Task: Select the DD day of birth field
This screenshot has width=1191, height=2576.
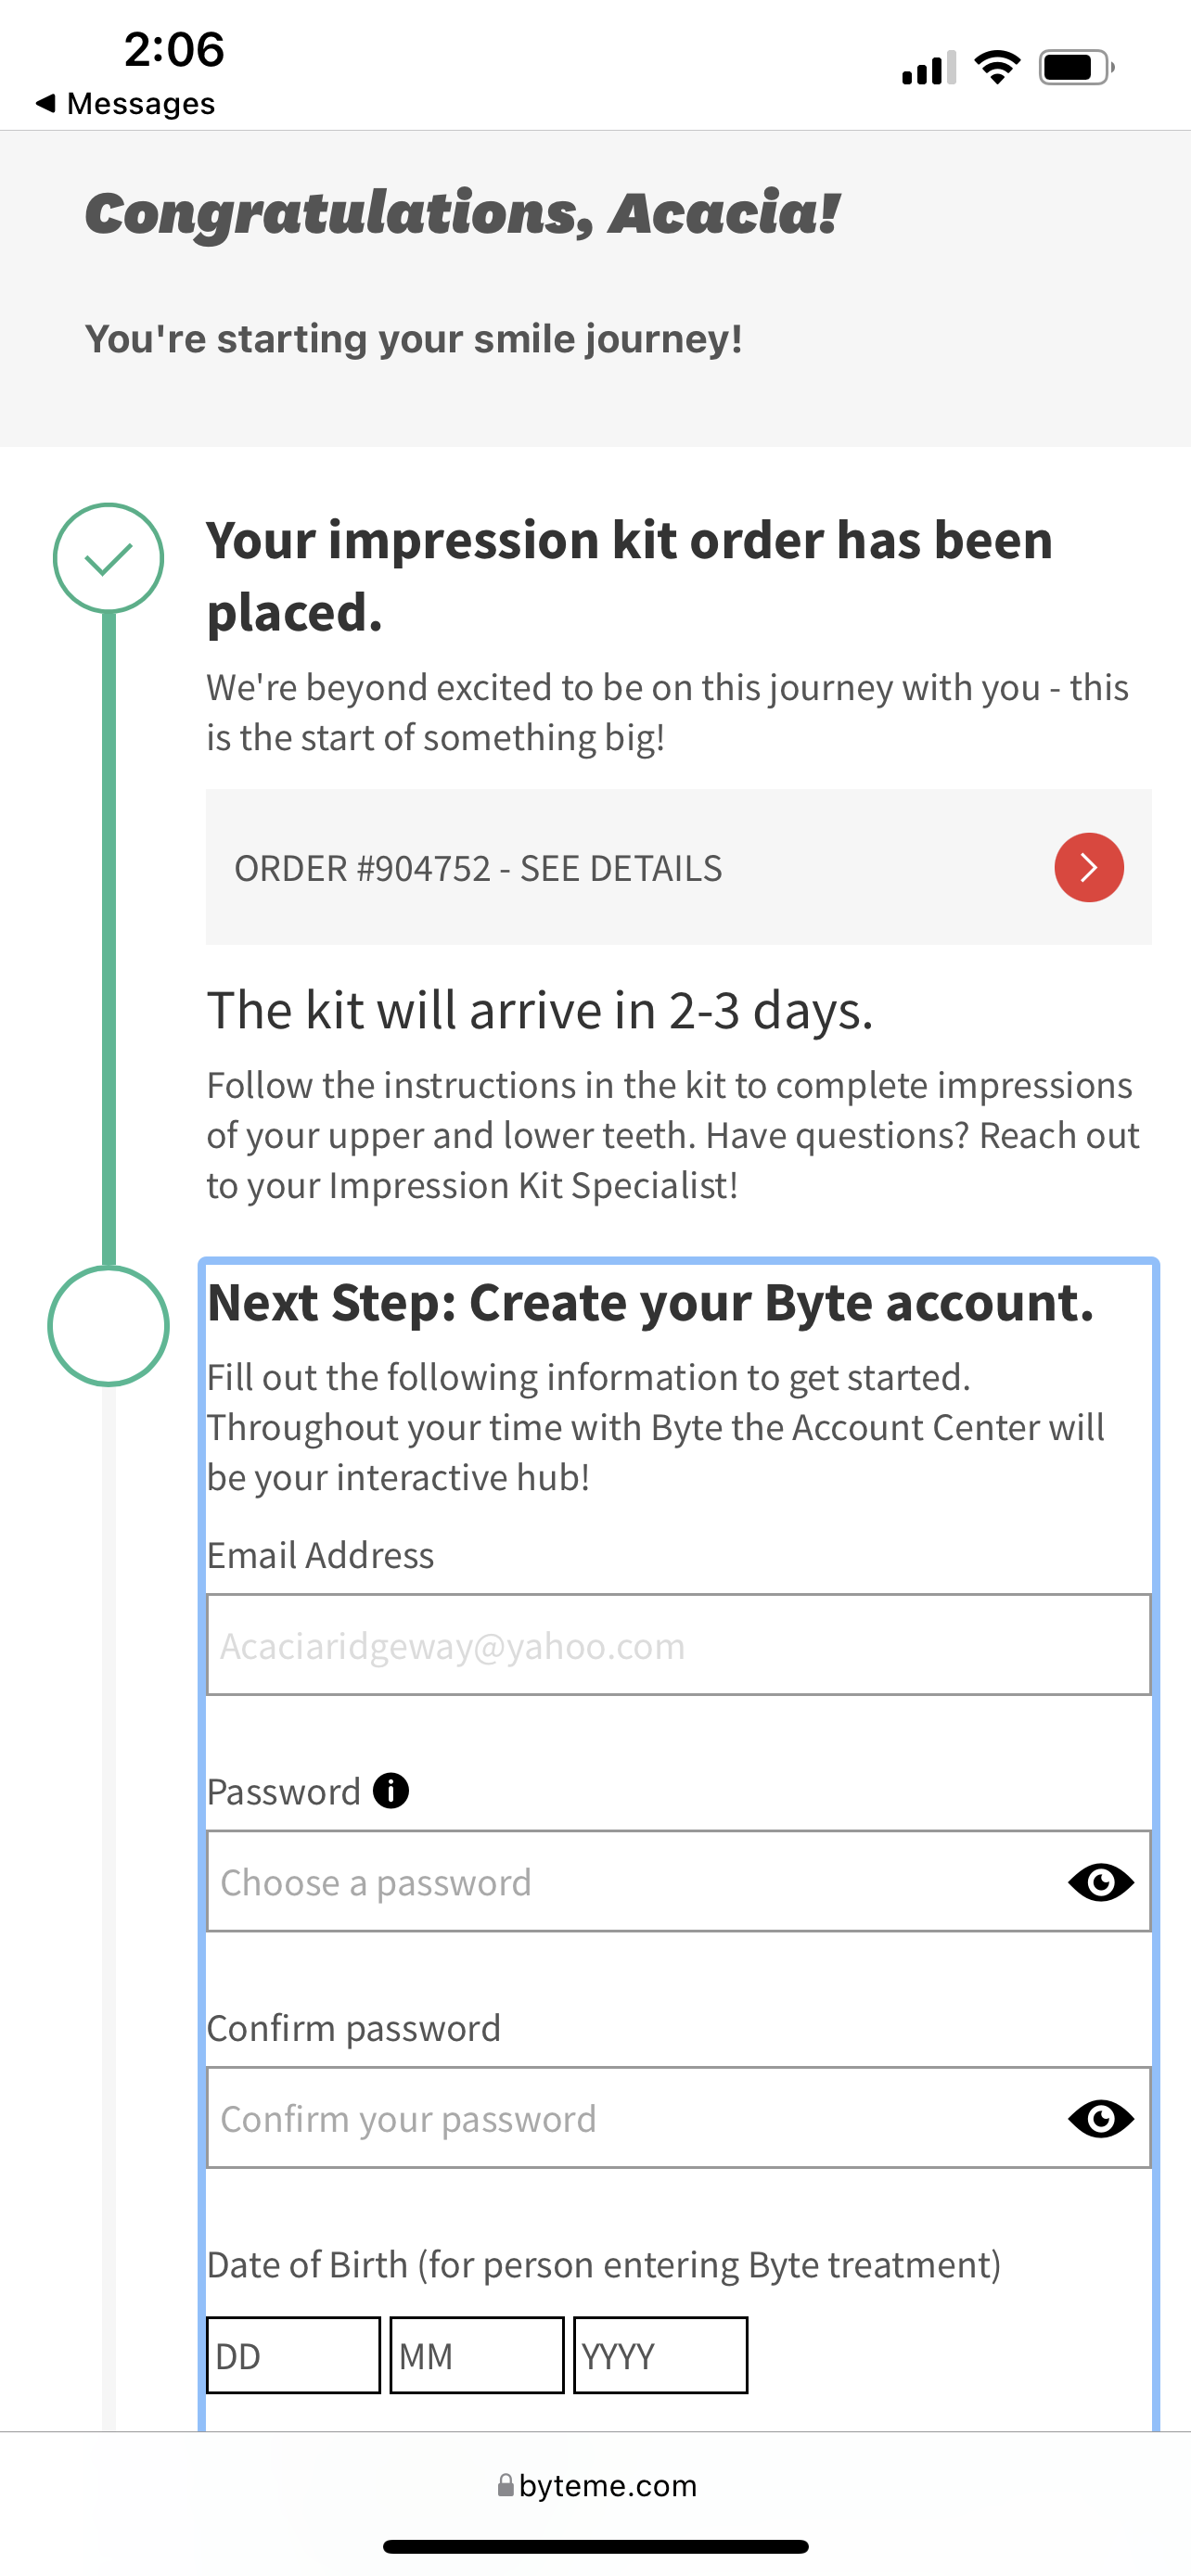Action: point(293,2355)
